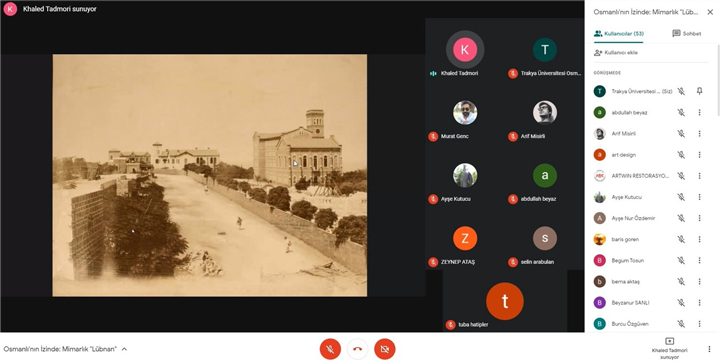Mute Burcu Özgüven in participants list
The height and width of the screenshot is (363, 720).
click(x=681, y=324)
